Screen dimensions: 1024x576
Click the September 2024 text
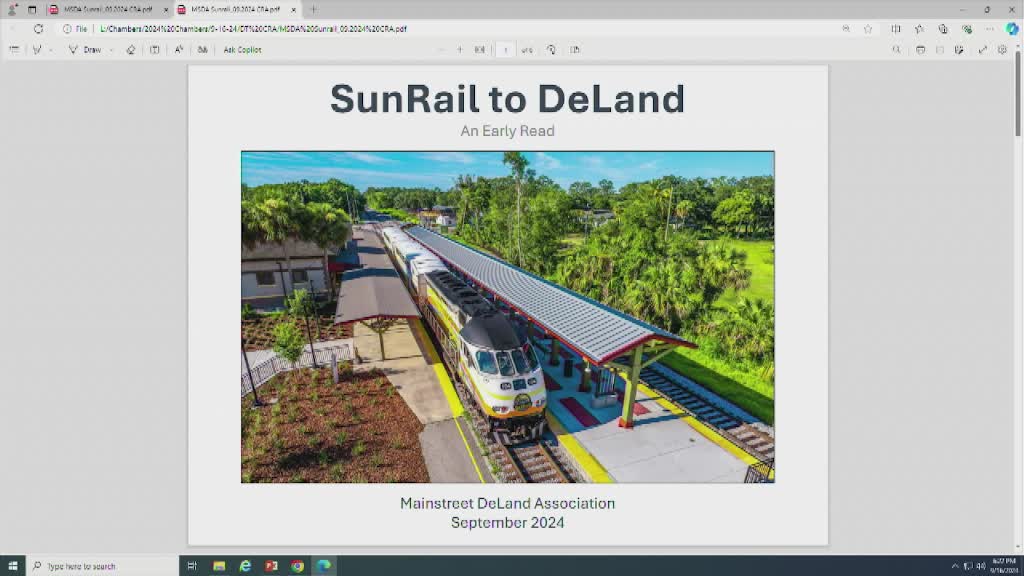(x=507, y=522)
